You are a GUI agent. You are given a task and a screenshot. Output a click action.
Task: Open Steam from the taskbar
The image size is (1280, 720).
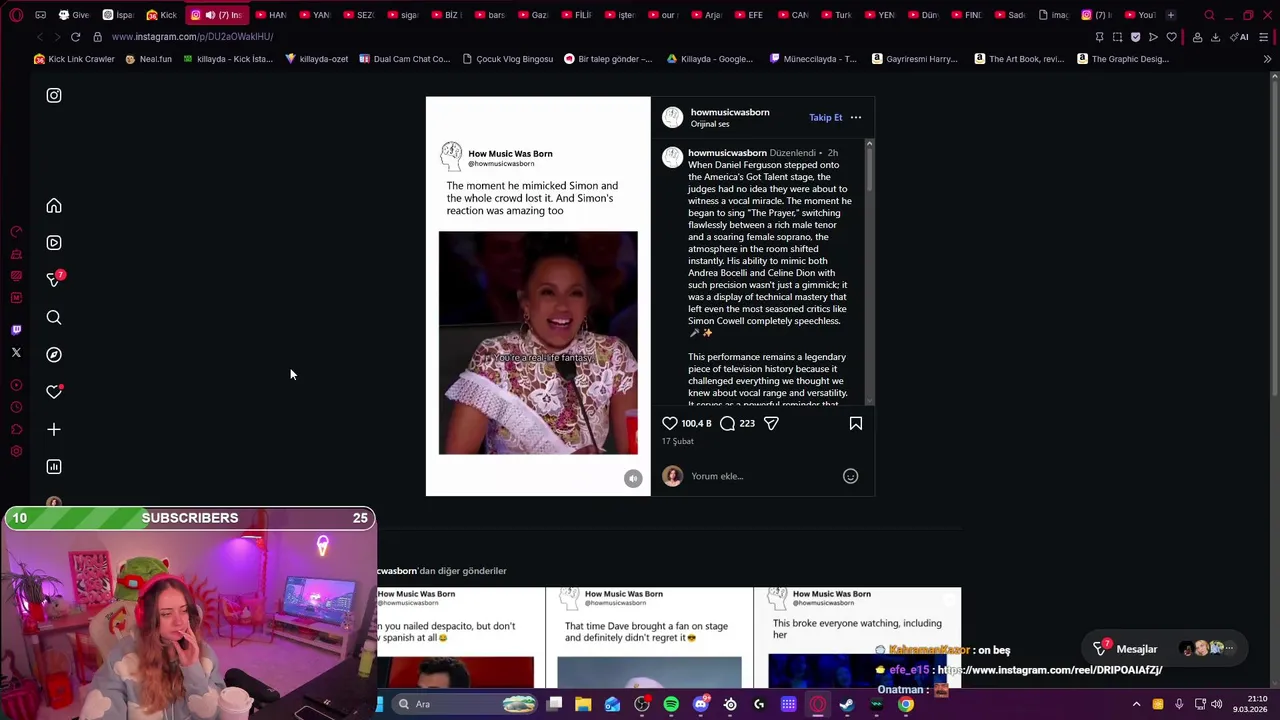[847, 705]
